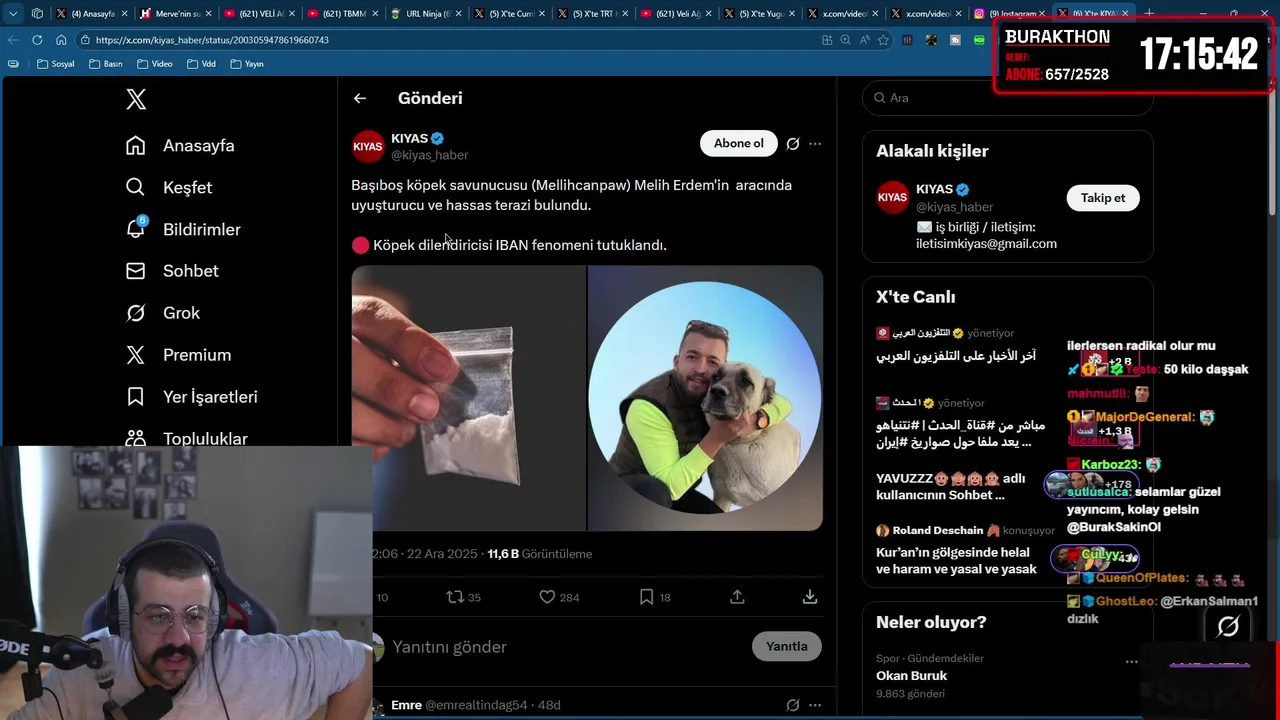Bookmark the post with 18 bookmarks
Viewport: 1280px width, 720px height.
tap(655, 597)
